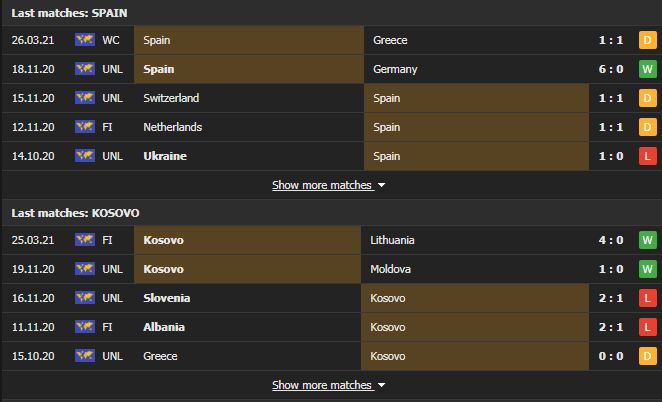
Task: Click date 18.11.20
Action: click(x=33, y=69)
